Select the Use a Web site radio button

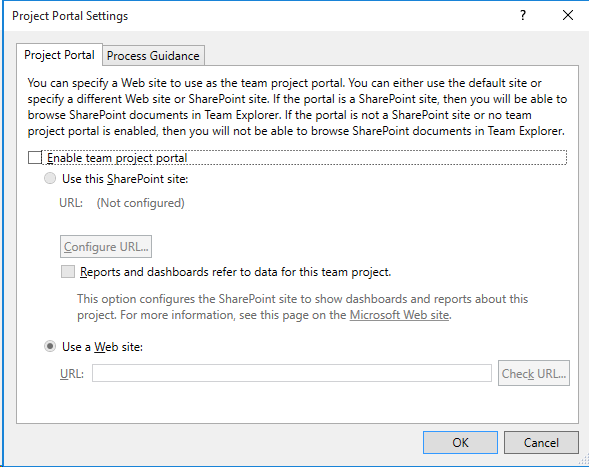tap(50, 346)
